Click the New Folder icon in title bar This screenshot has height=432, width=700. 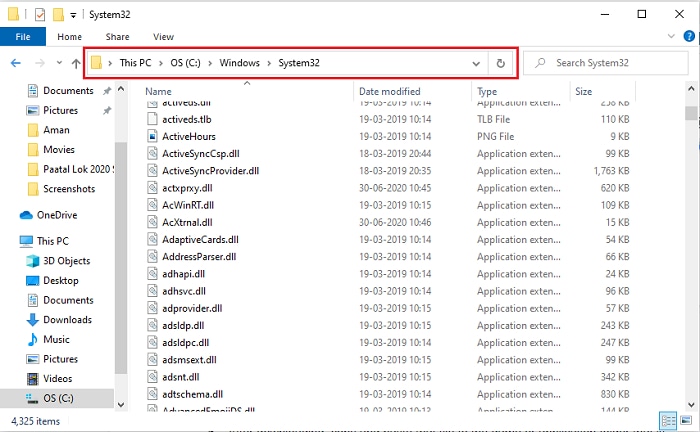pyautogui.click(x=58, y=15)
